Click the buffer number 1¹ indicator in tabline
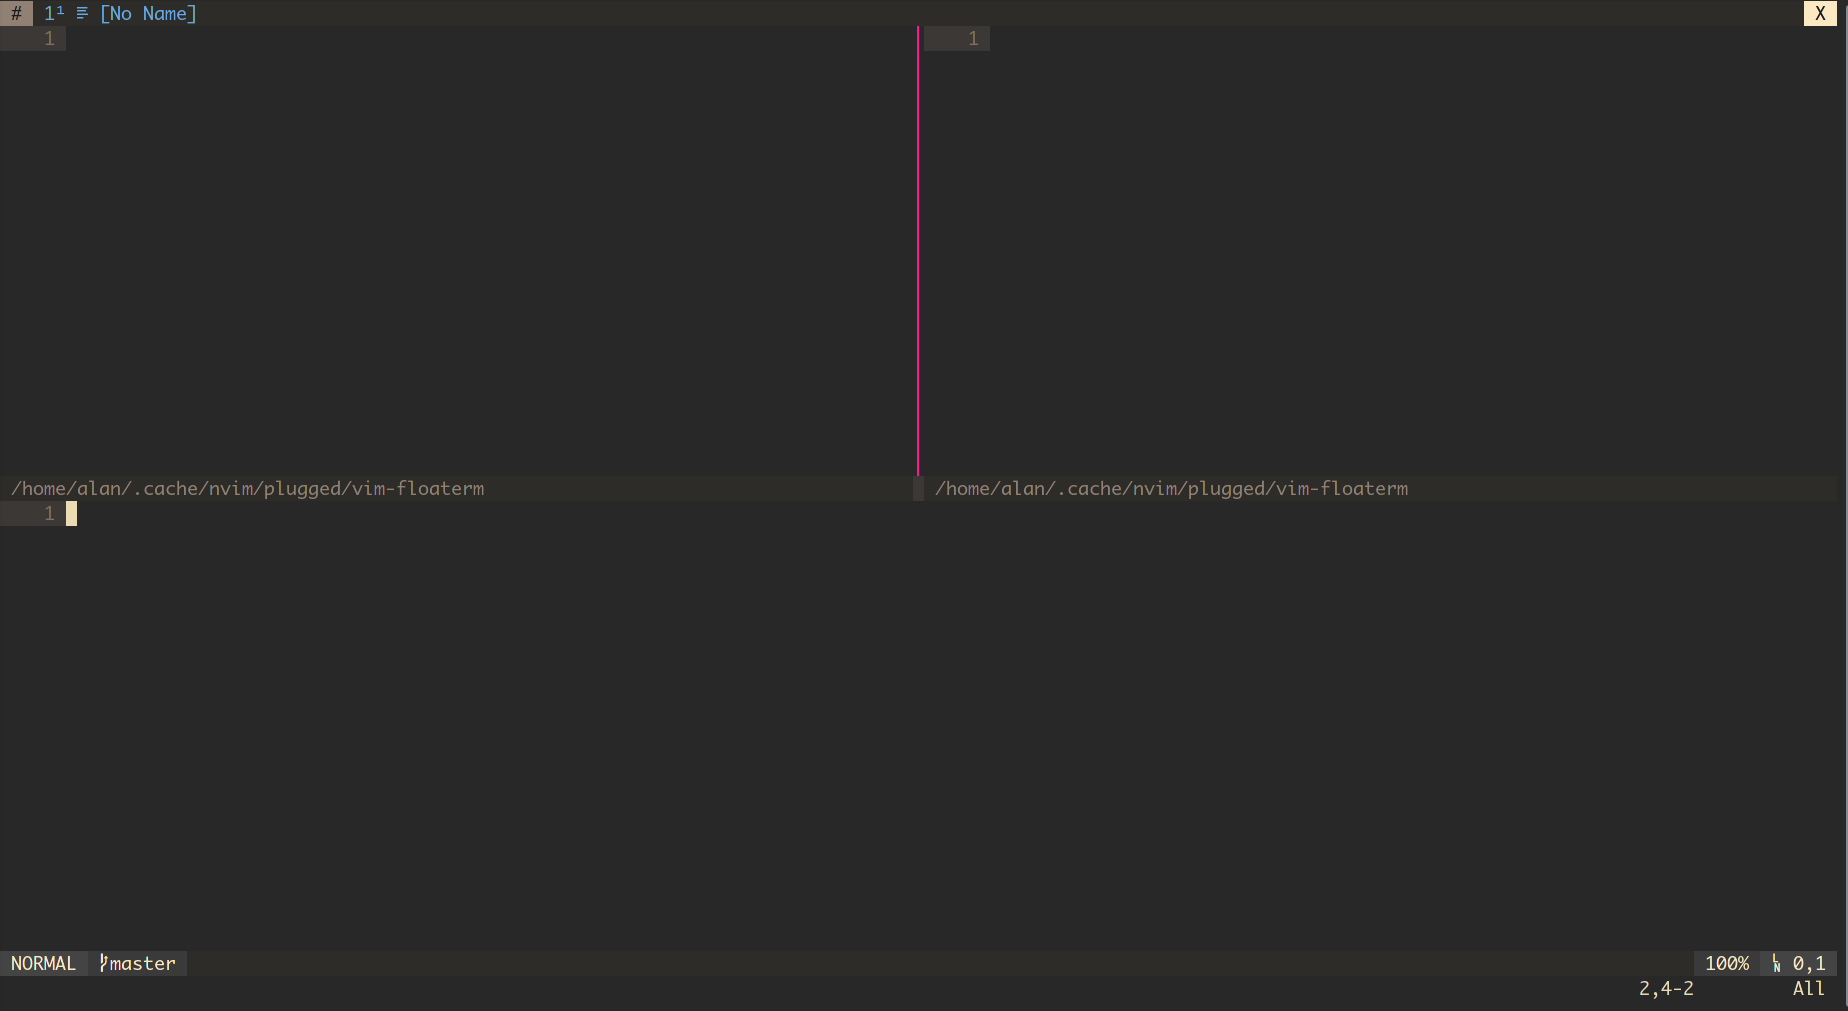Viewport: 1848px width, 1011px height. [53, 13]
